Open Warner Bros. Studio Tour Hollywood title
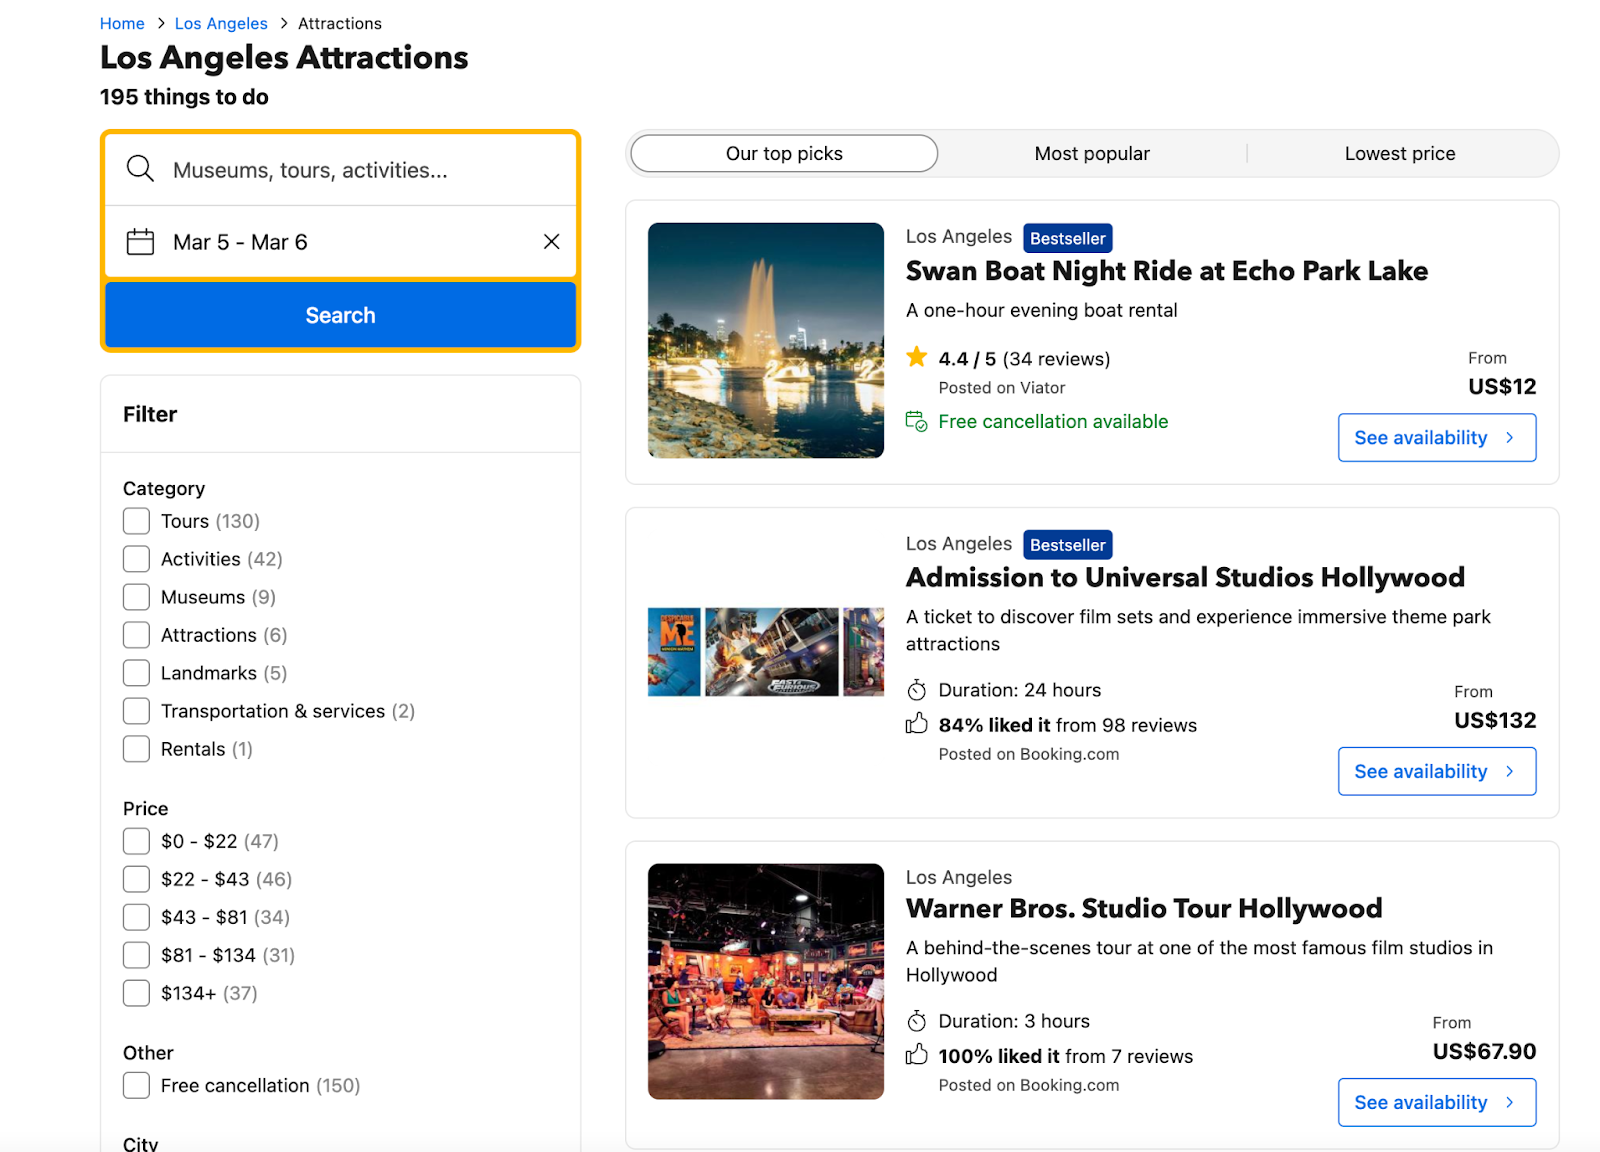This screenshot has height=1152, width=1600. 1144,908
